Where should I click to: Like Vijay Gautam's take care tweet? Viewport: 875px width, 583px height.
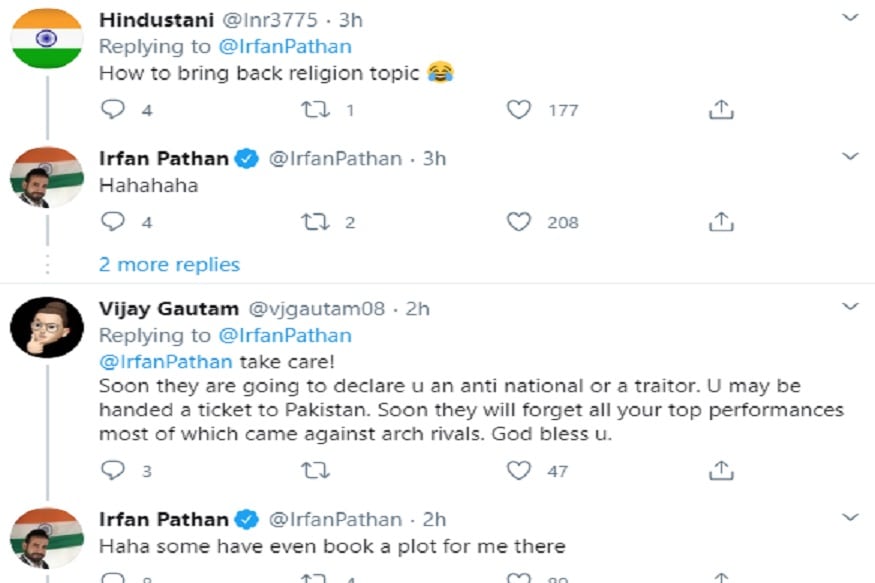coord(518,470)
